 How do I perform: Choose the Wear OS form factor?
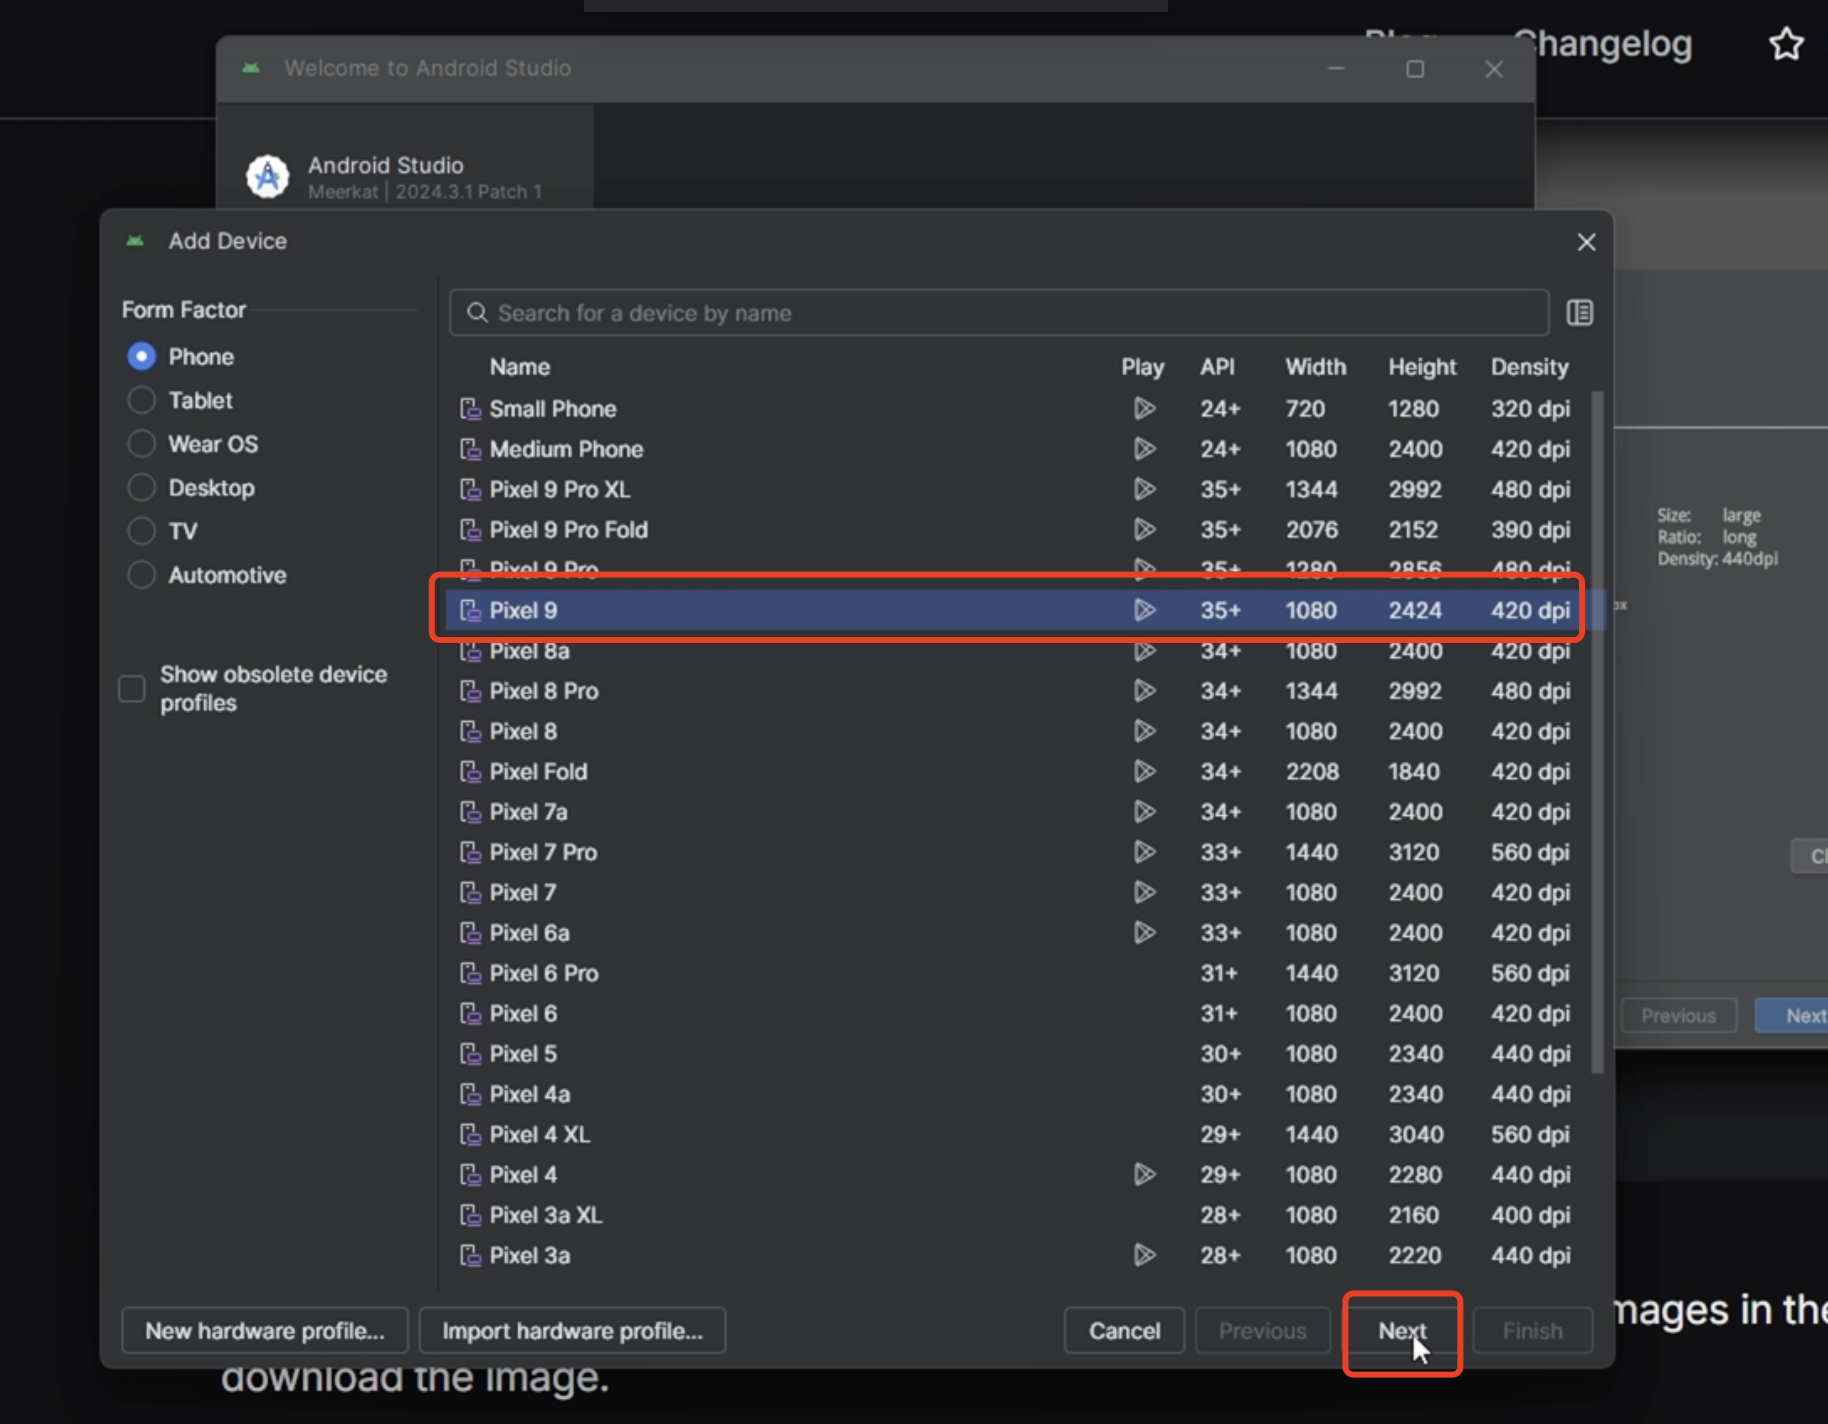pyautogui.click(x=142, y=444)
